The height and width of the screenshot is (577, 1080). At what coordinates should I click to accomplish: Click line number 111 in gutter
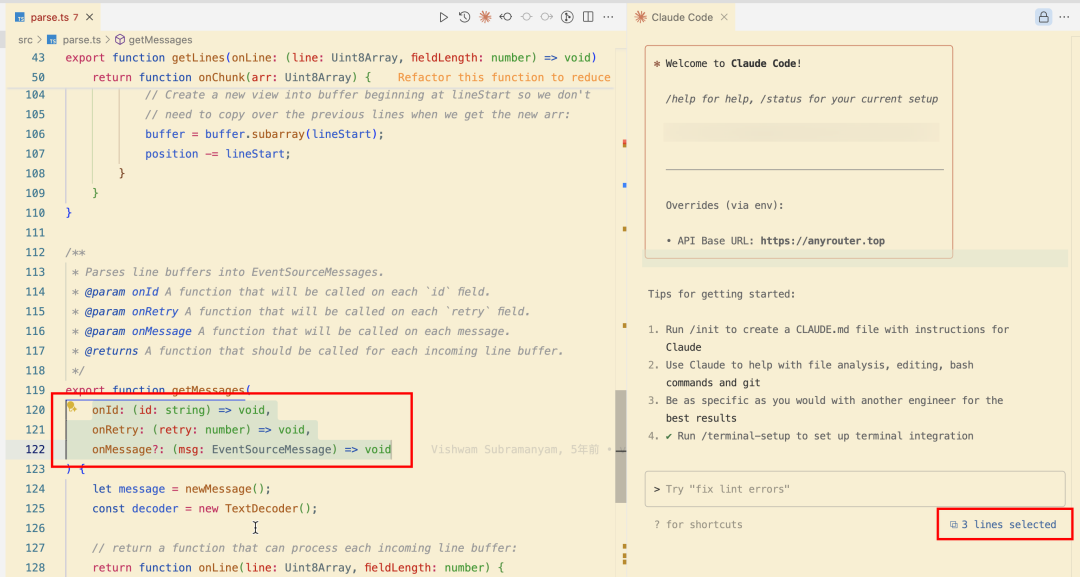point(35,233)
